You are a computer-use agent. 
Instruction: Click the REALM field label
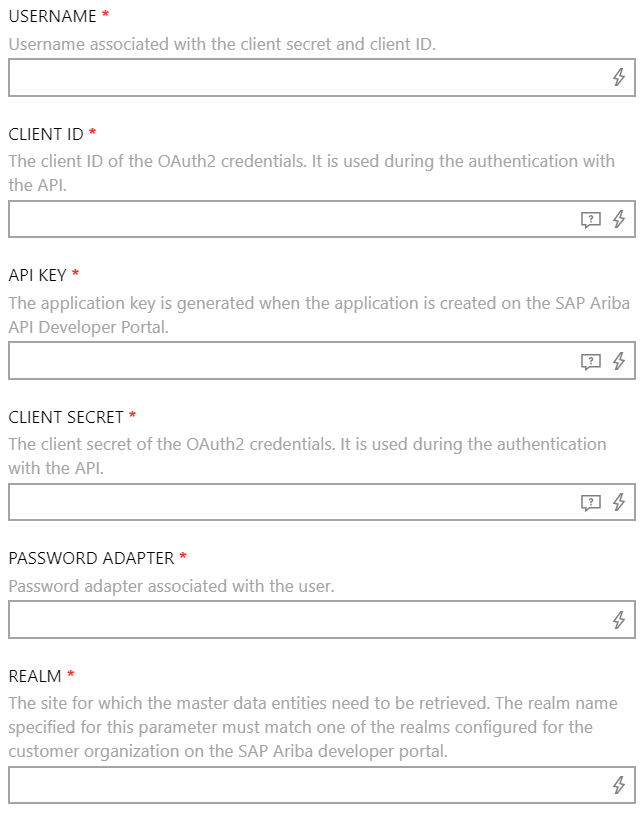pyautogui.click(x=35, y=676)
